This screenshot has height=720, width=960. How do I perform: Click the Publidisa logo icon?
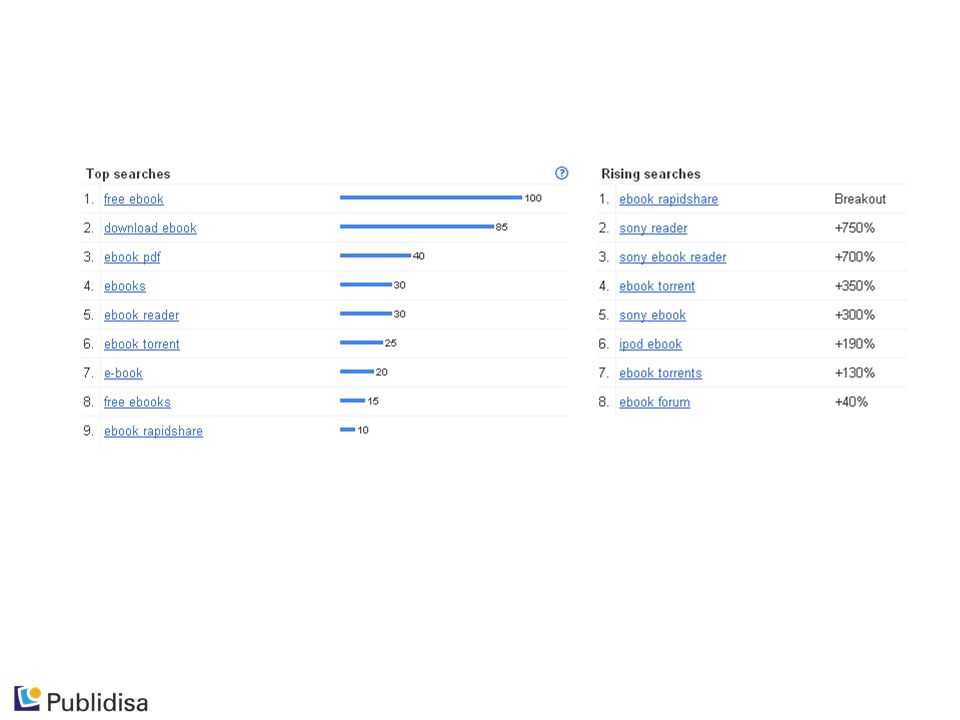28,699
